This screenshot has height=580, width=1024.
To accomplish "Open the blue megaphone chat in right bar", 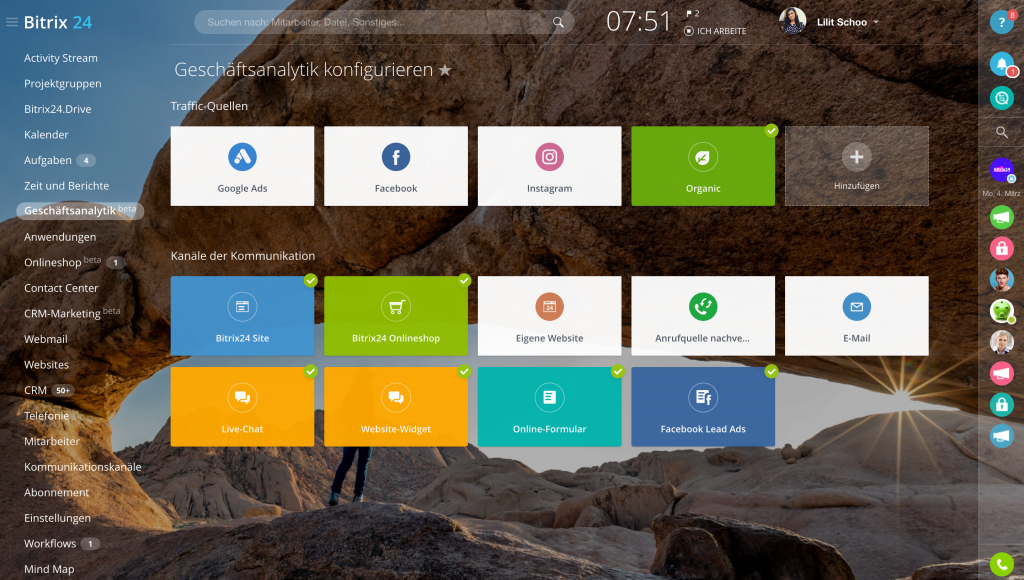I will pos(1001,436).
